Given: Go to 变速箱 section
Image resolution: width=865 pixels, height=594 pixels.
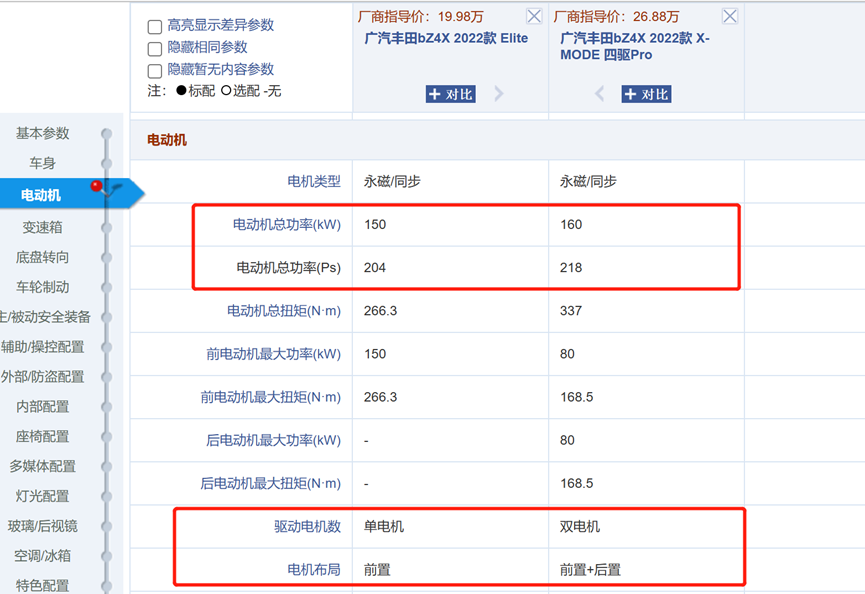Looking at the screenshot, I should click(x=42, y=227).
